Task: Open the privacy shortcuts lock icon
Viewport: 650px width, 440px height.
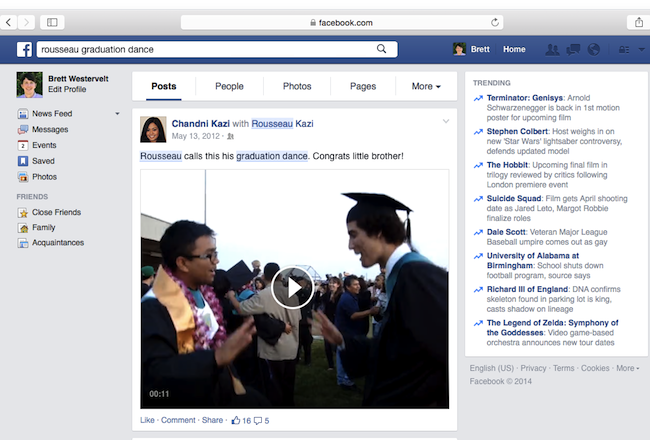Action: (x=624, y=50)
